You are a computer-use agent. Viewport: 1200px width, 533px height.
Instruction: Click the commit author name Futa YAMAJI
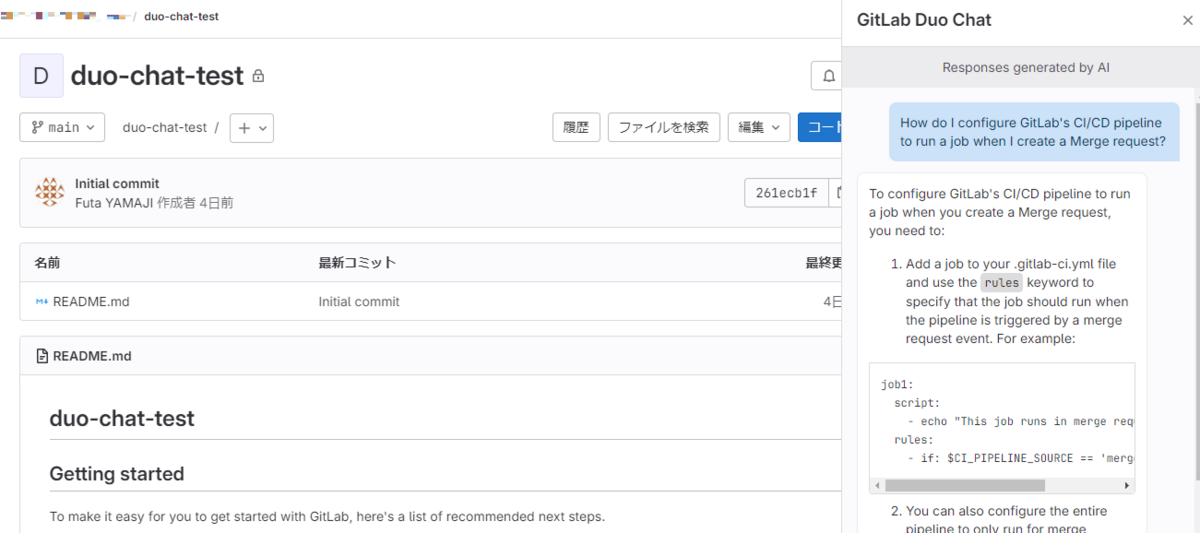tap(114, 202)
